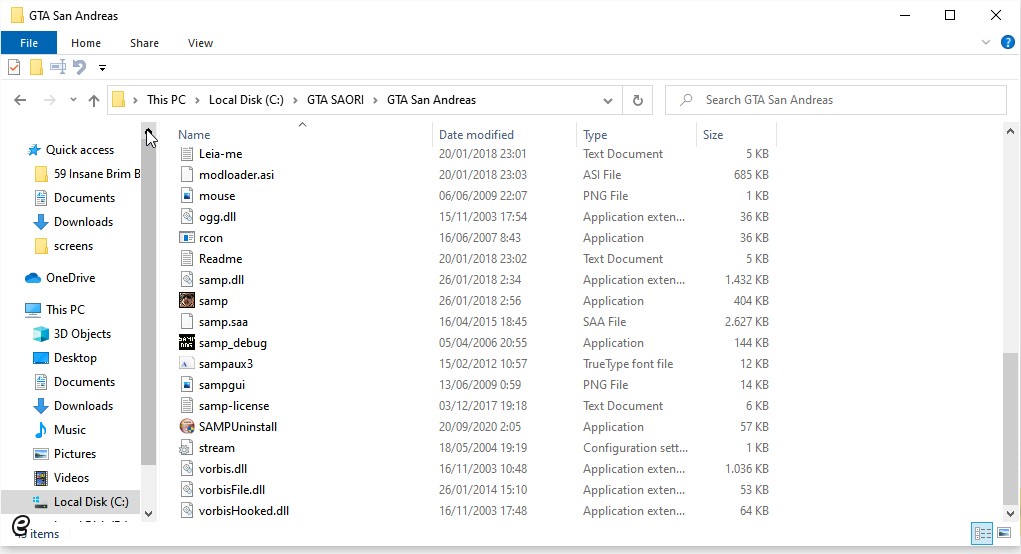
Task: Select the SAMPUninstall application icon
Action: click(x=187, y=426)
